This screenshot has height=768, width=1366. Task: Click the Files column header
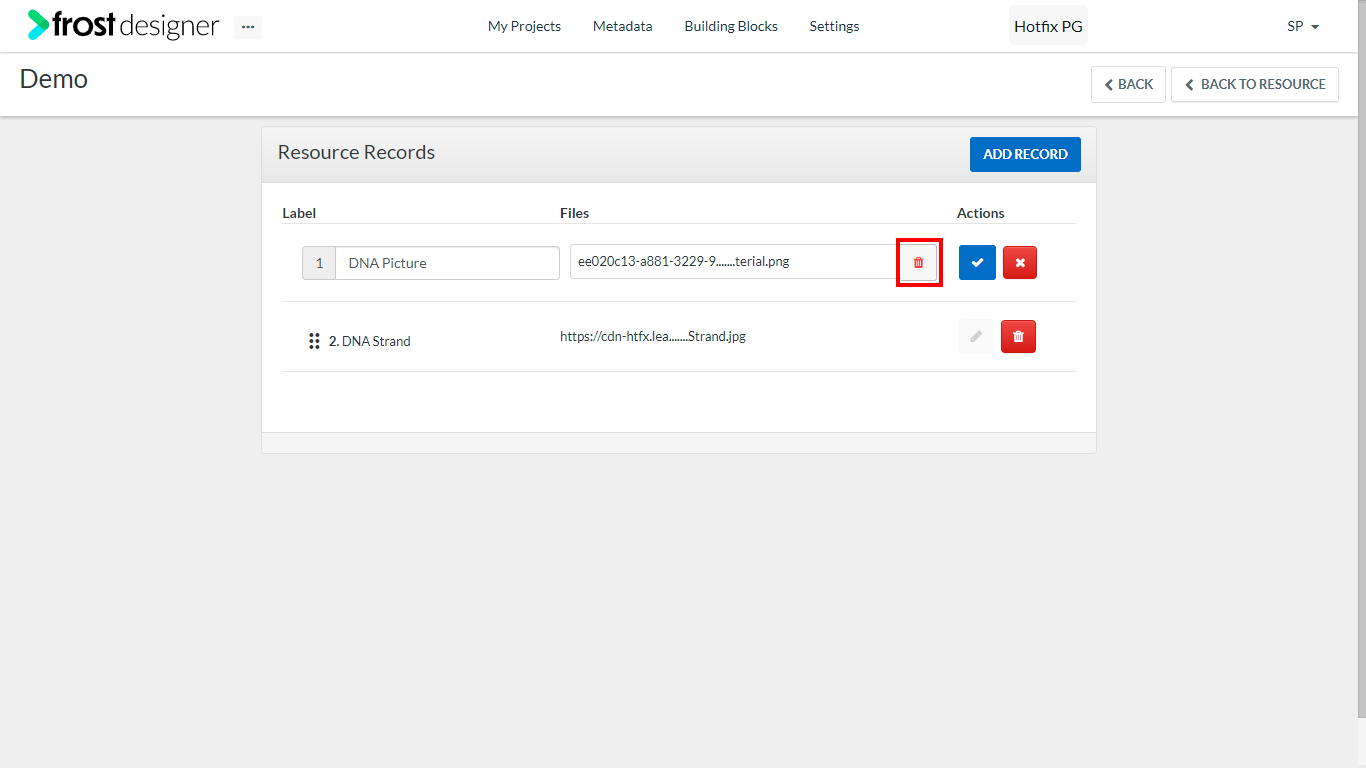click(x=574, y=213)
